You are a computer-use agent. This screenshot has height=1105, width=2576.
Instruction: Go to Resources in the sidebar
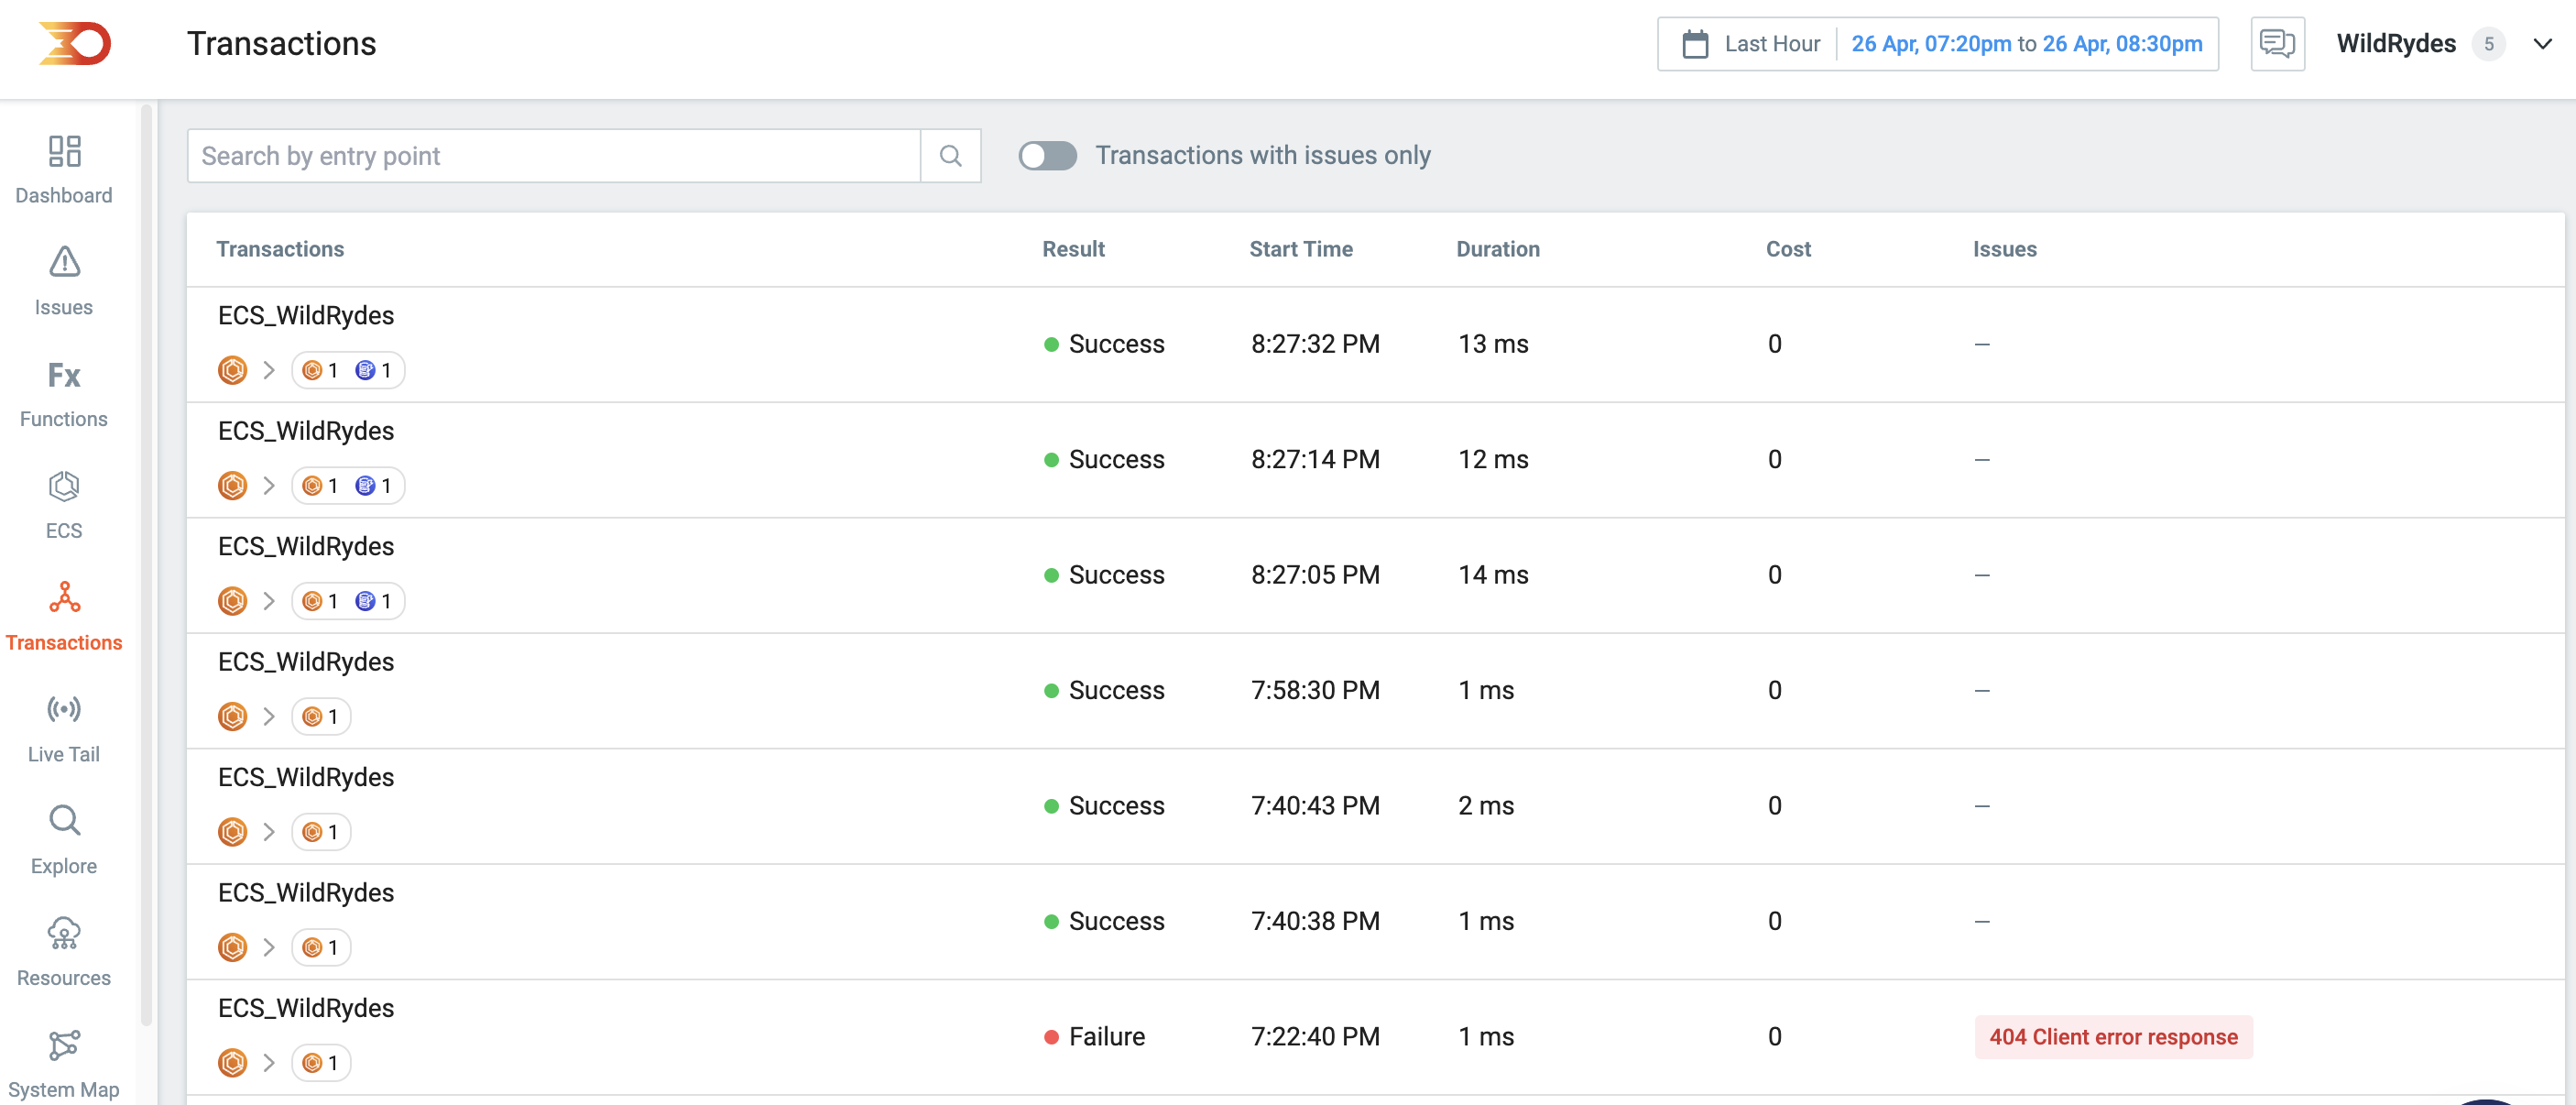[x=64, y=953]
